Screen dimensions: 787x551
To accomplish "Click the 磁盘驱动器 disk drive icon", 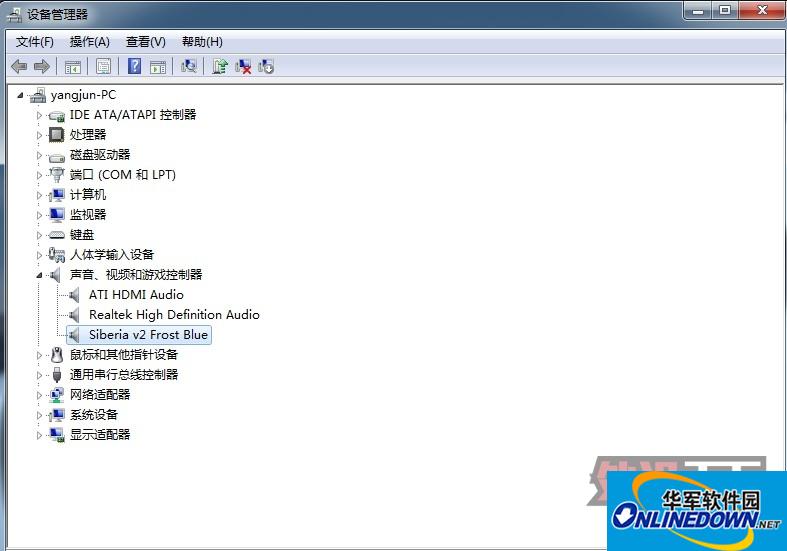I will pos(57,157).
